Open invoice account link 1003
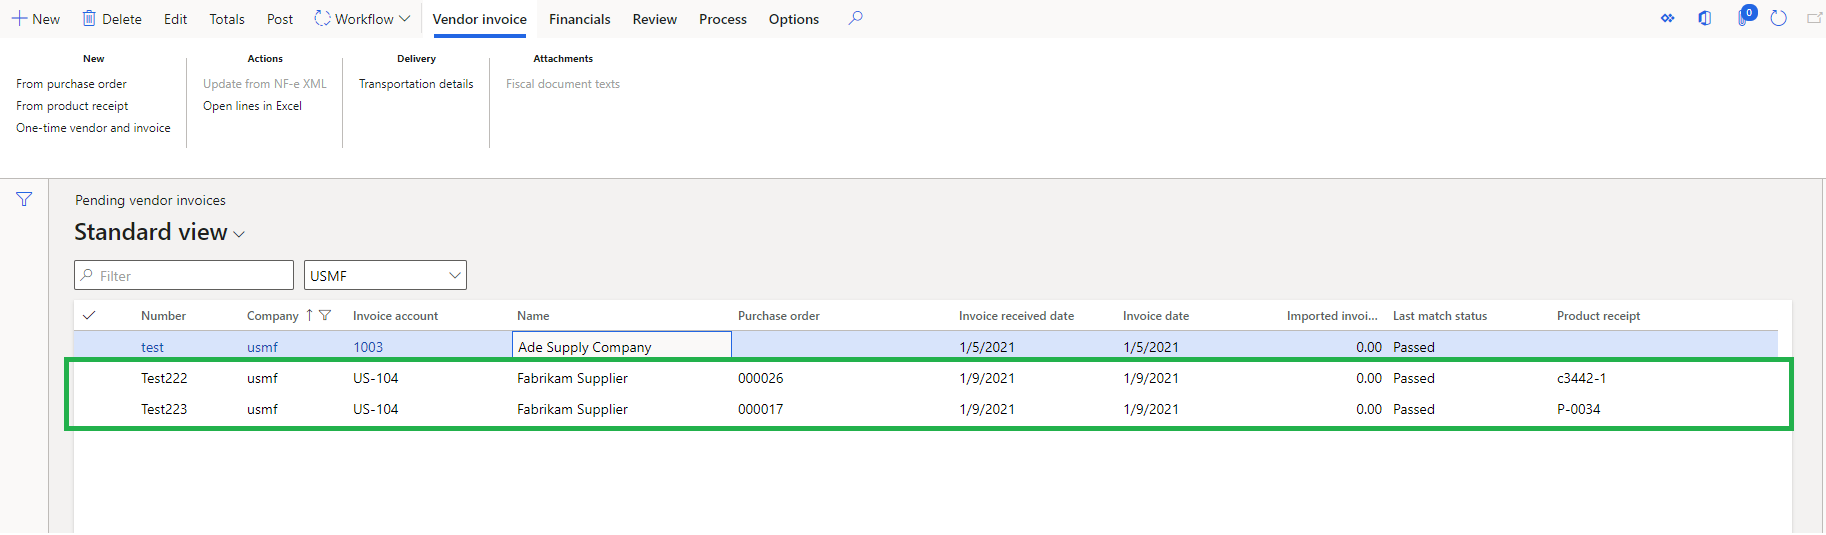 coord(368,347)
